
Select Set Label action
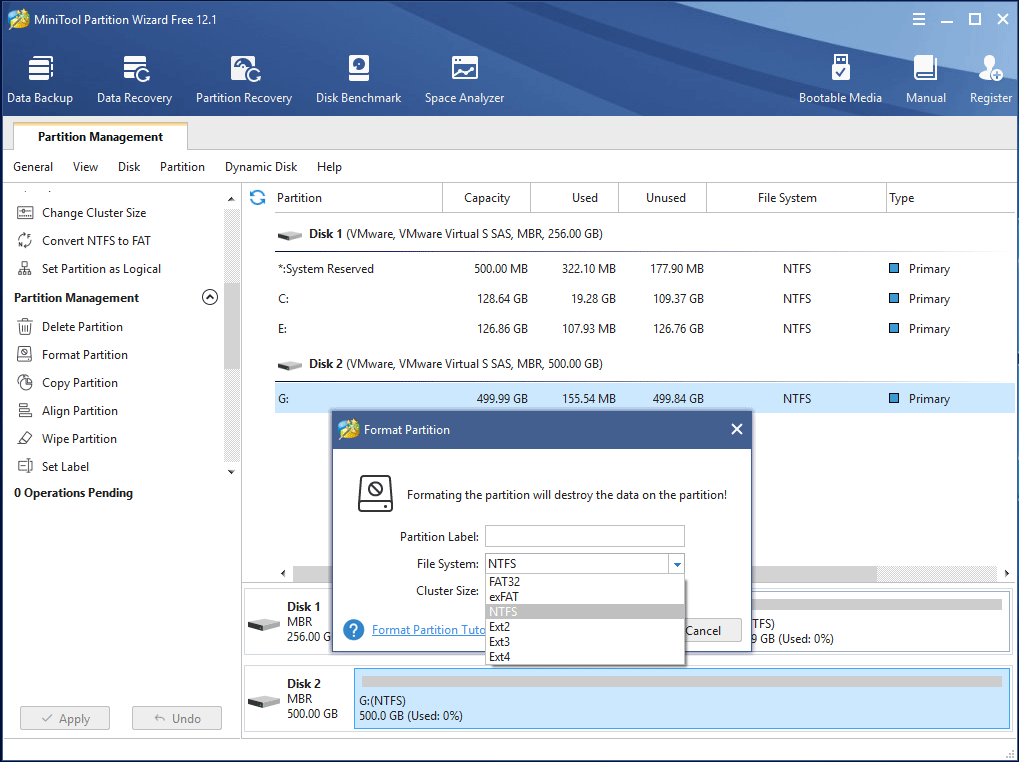[65, 466]
